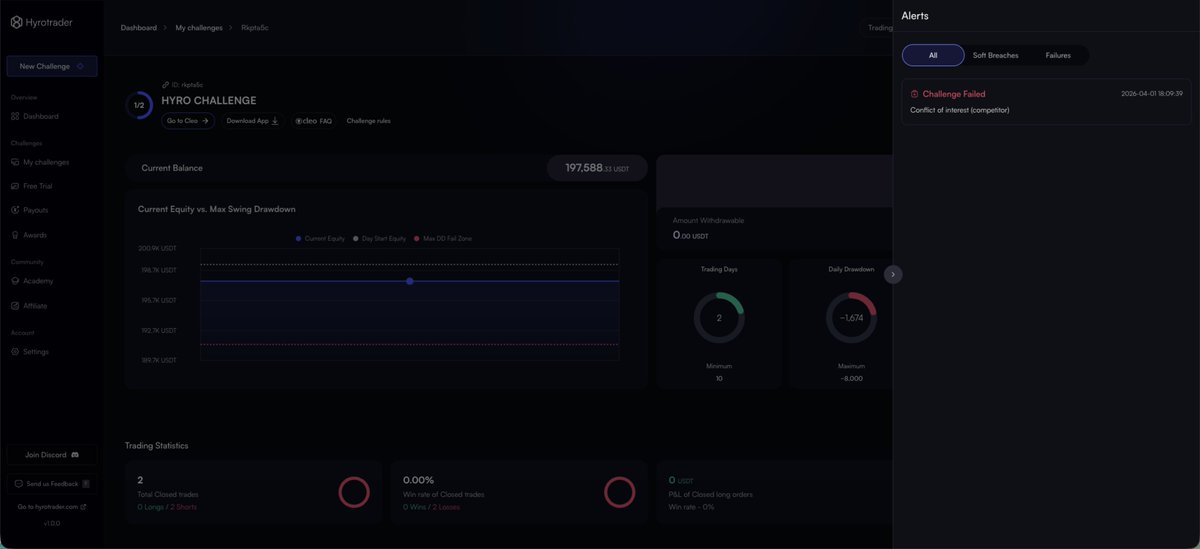The height and width of the screenshot is (549, 1200).
Task: Click the alert timestamp 2026-04-01 18:09:39
Action: [1152, 93]
